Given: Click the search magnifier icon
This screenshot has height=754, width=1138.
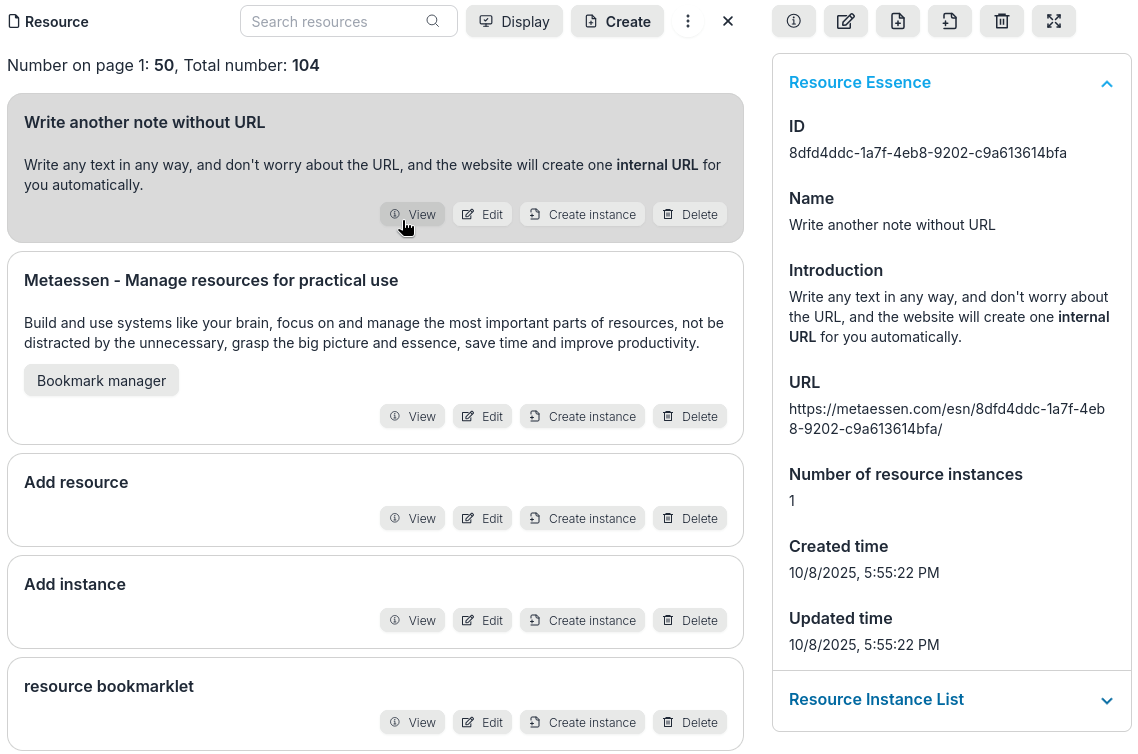Looking at the screenshot, I should 433,21.
